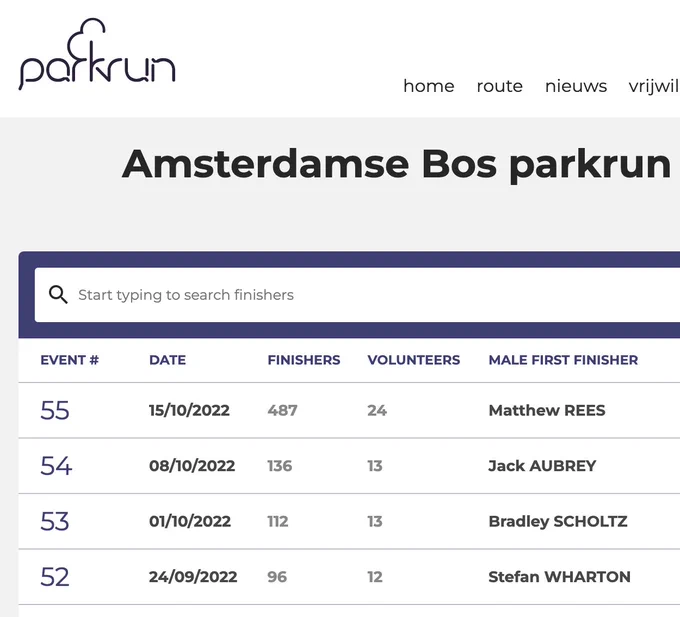This screenshot has width=680, height=617.
Task: Open event number 53 results
Action: click(x=55, y=521)
